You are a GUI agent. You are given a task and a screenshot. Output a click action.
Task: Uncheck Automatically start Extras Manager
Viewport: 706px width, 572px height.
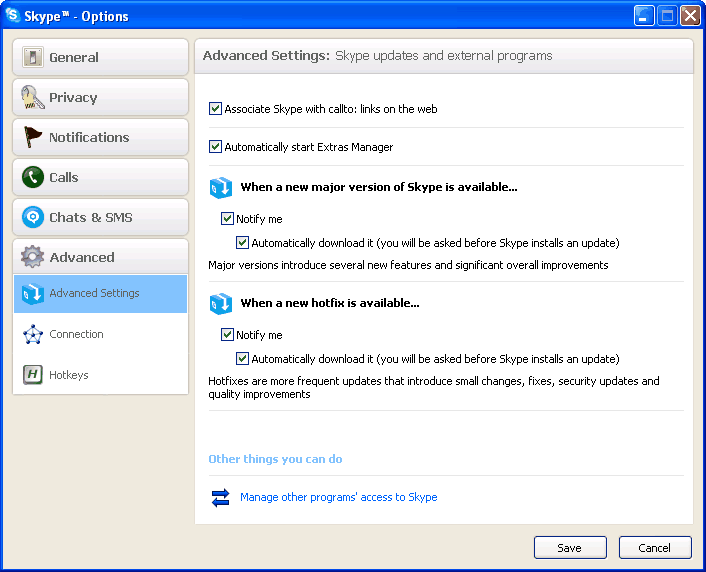[x=215, y=147]
